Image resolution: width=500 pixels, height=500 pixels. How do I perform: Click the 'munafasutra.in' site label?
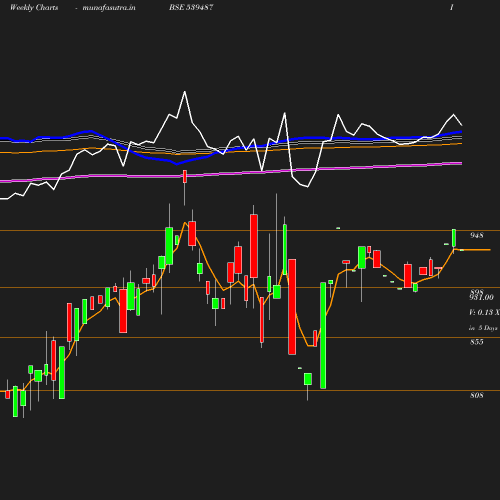pyautogui.click(x=109, y=8)
